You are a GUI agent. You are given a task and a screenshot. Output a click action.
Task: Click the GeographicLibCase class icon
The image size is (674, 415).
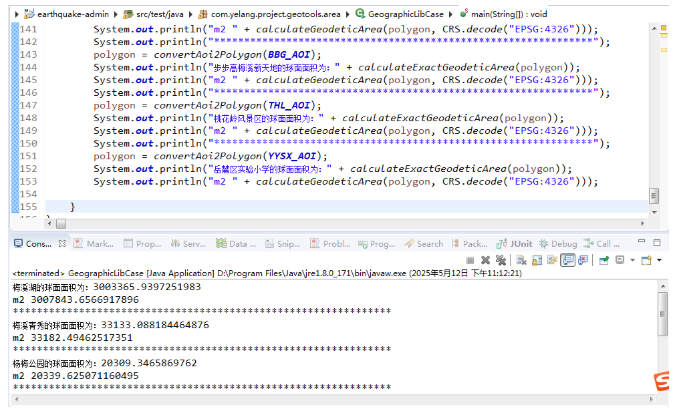(360, 14)
